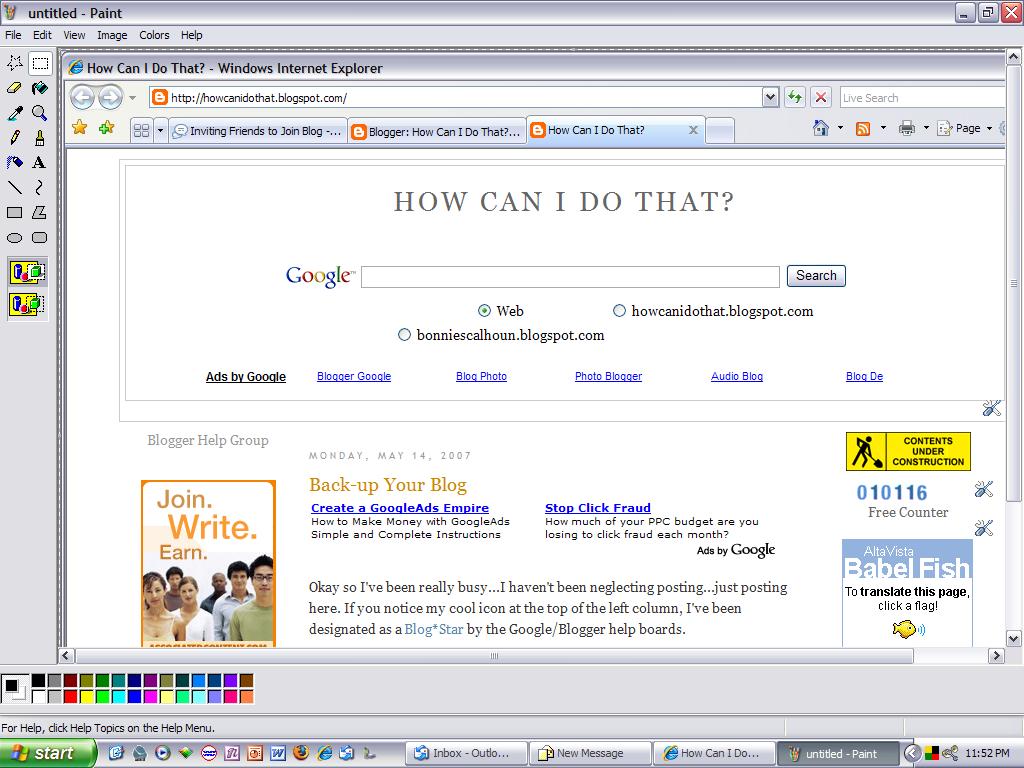Click the Quick Tabs grid icon
The image size is (1024, 768).
click(x=141, y=131)
